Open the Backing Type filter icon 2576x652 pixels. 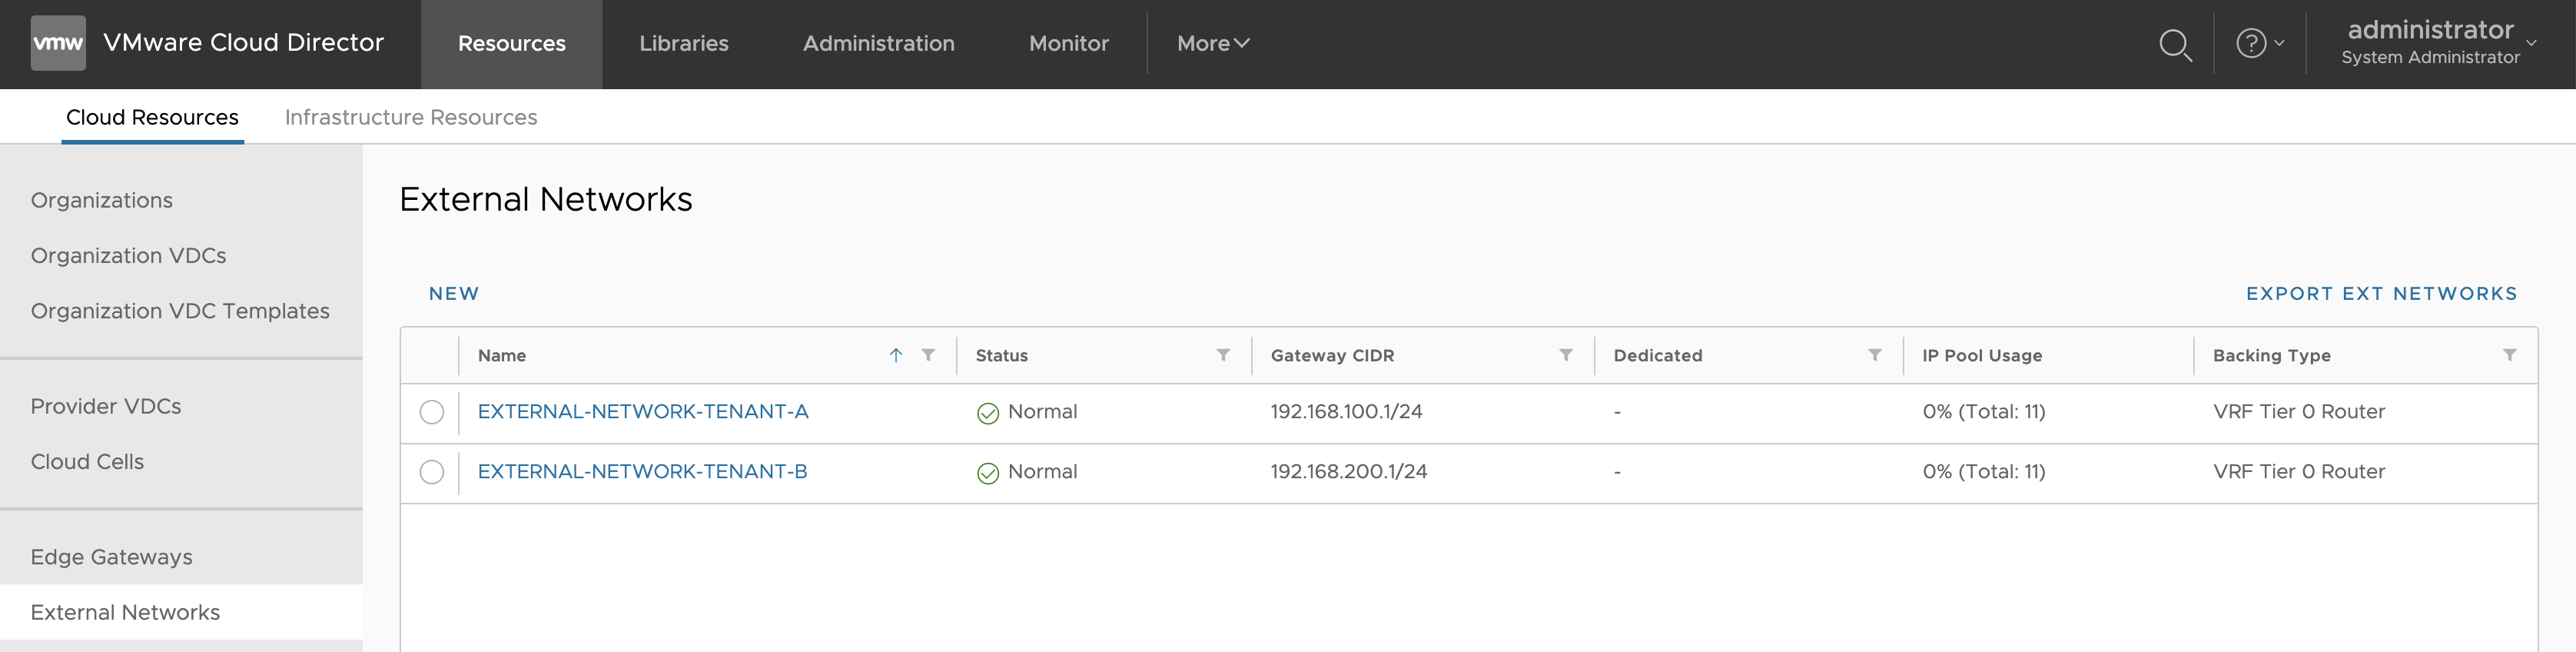click(2509, 355)
